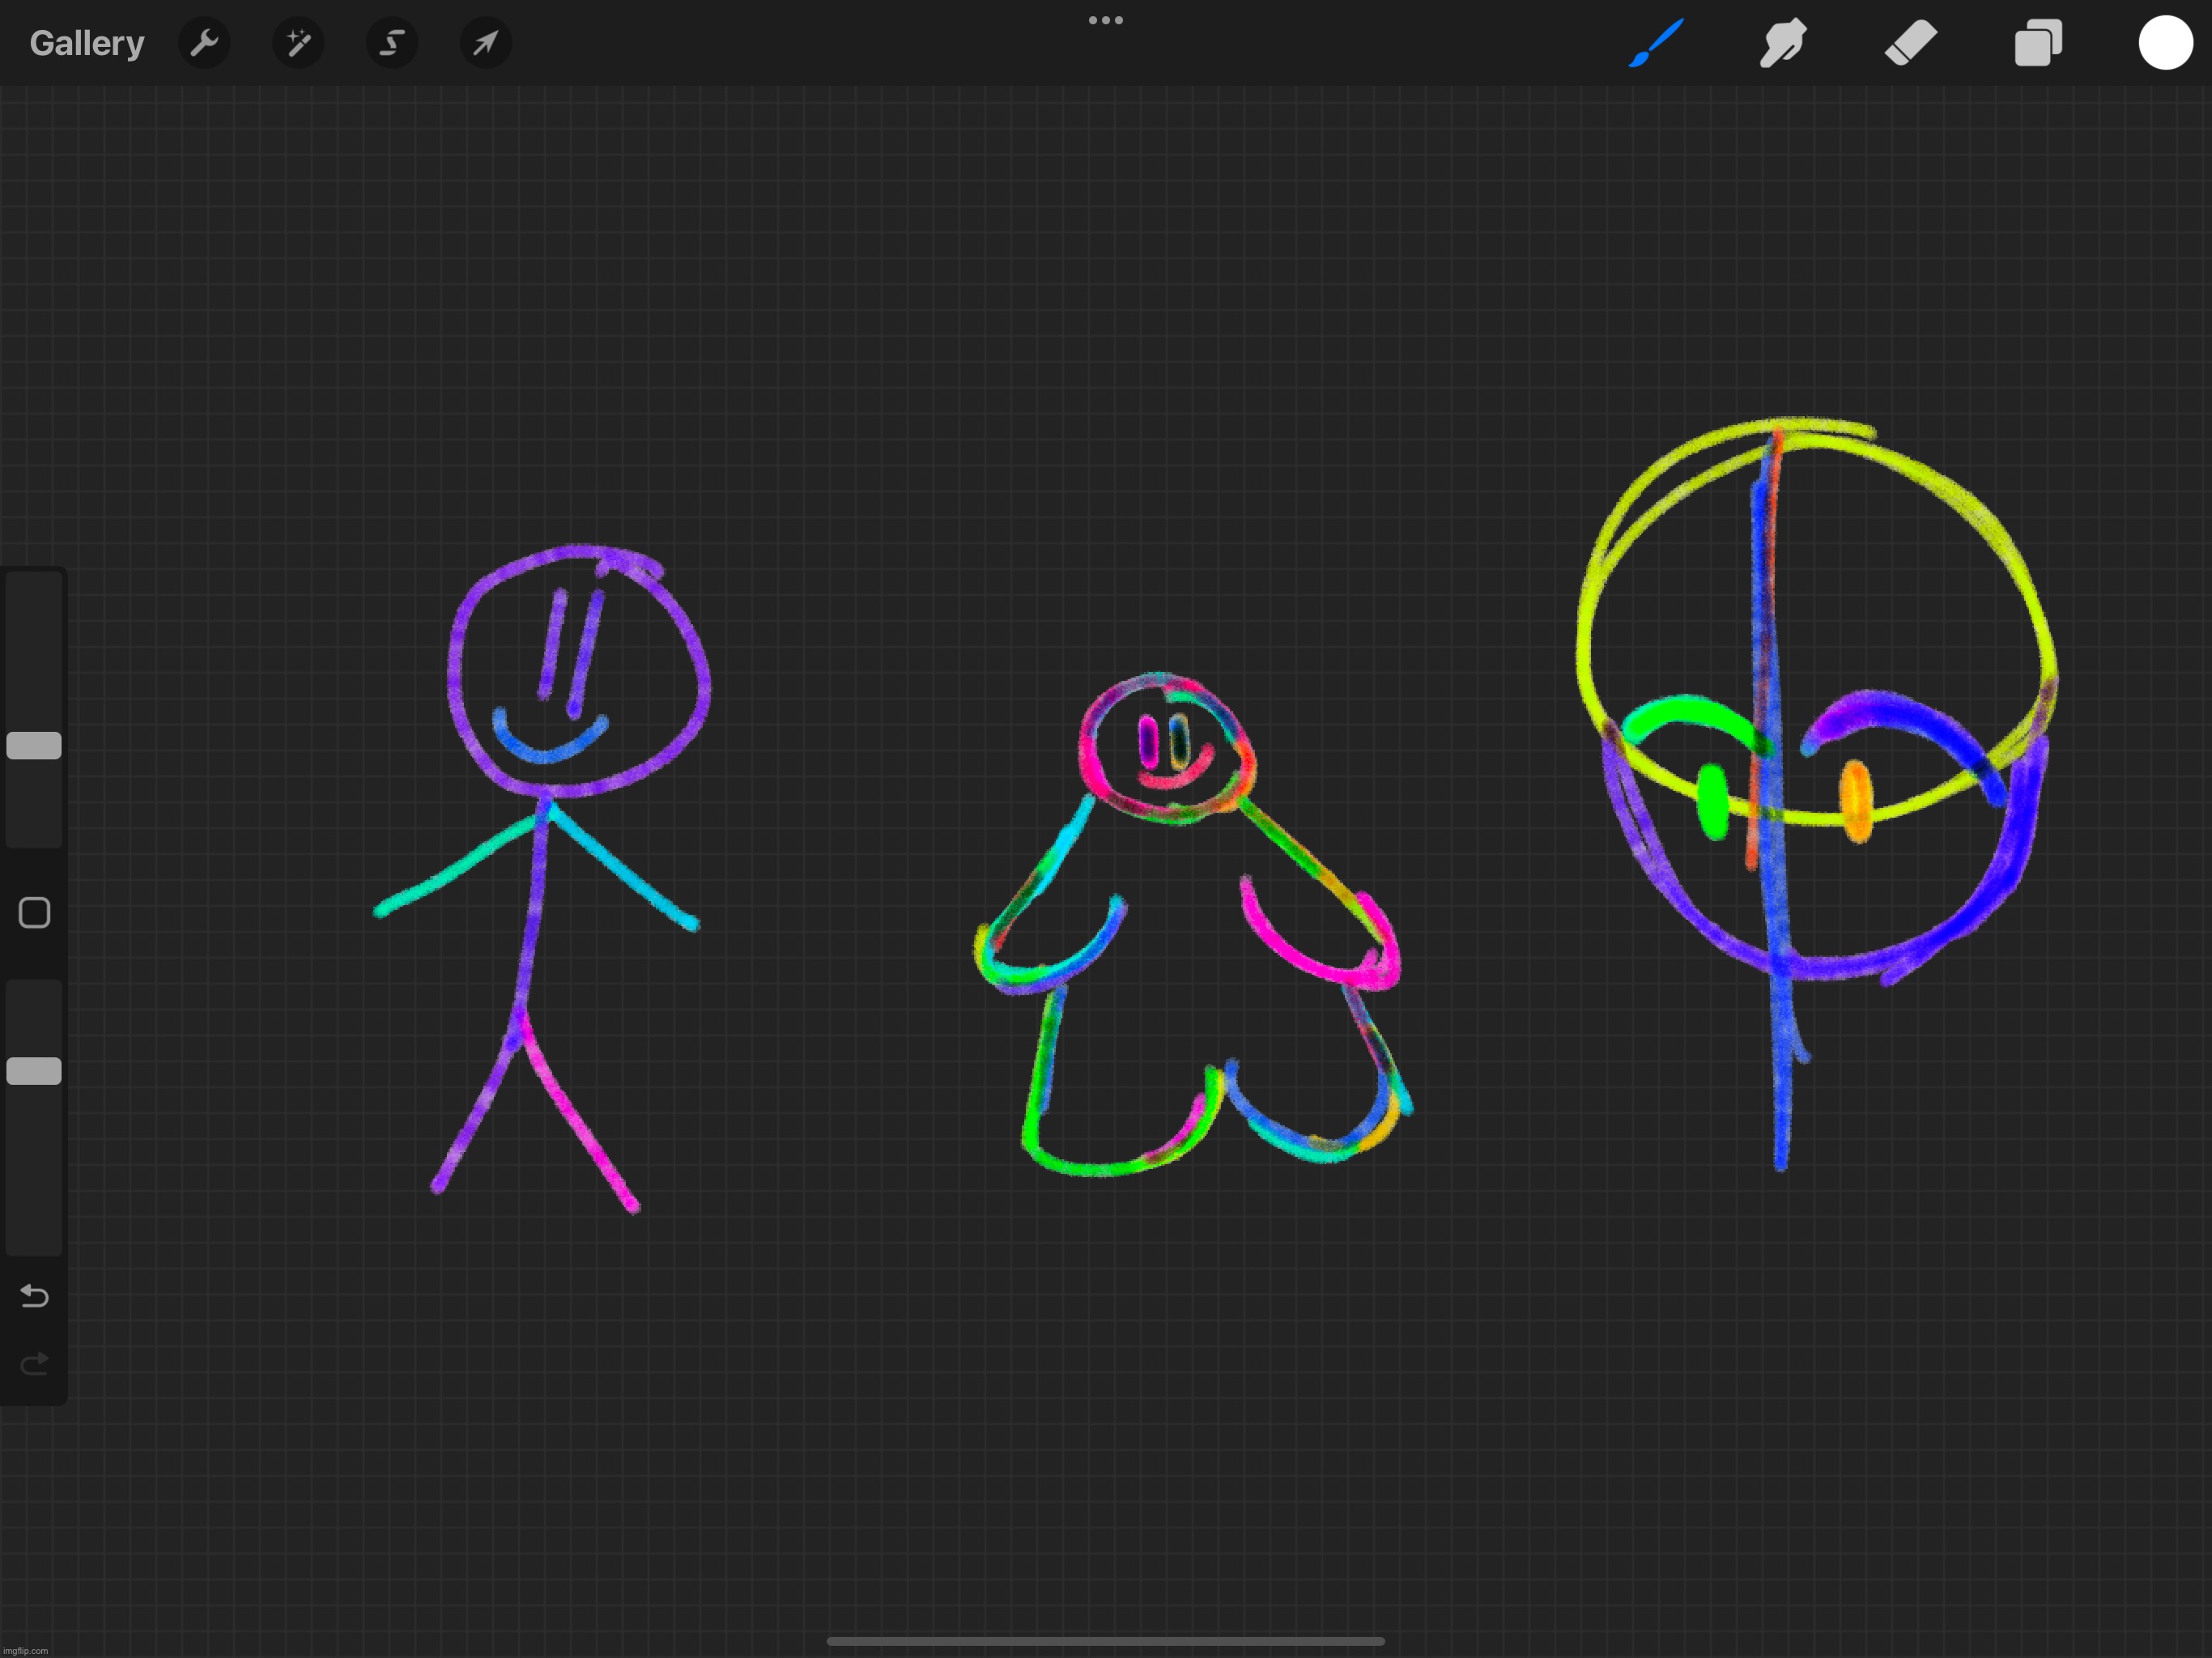Open the white active color swatch
This screenshot has width=2212, height=1658.
(2165, 43)
